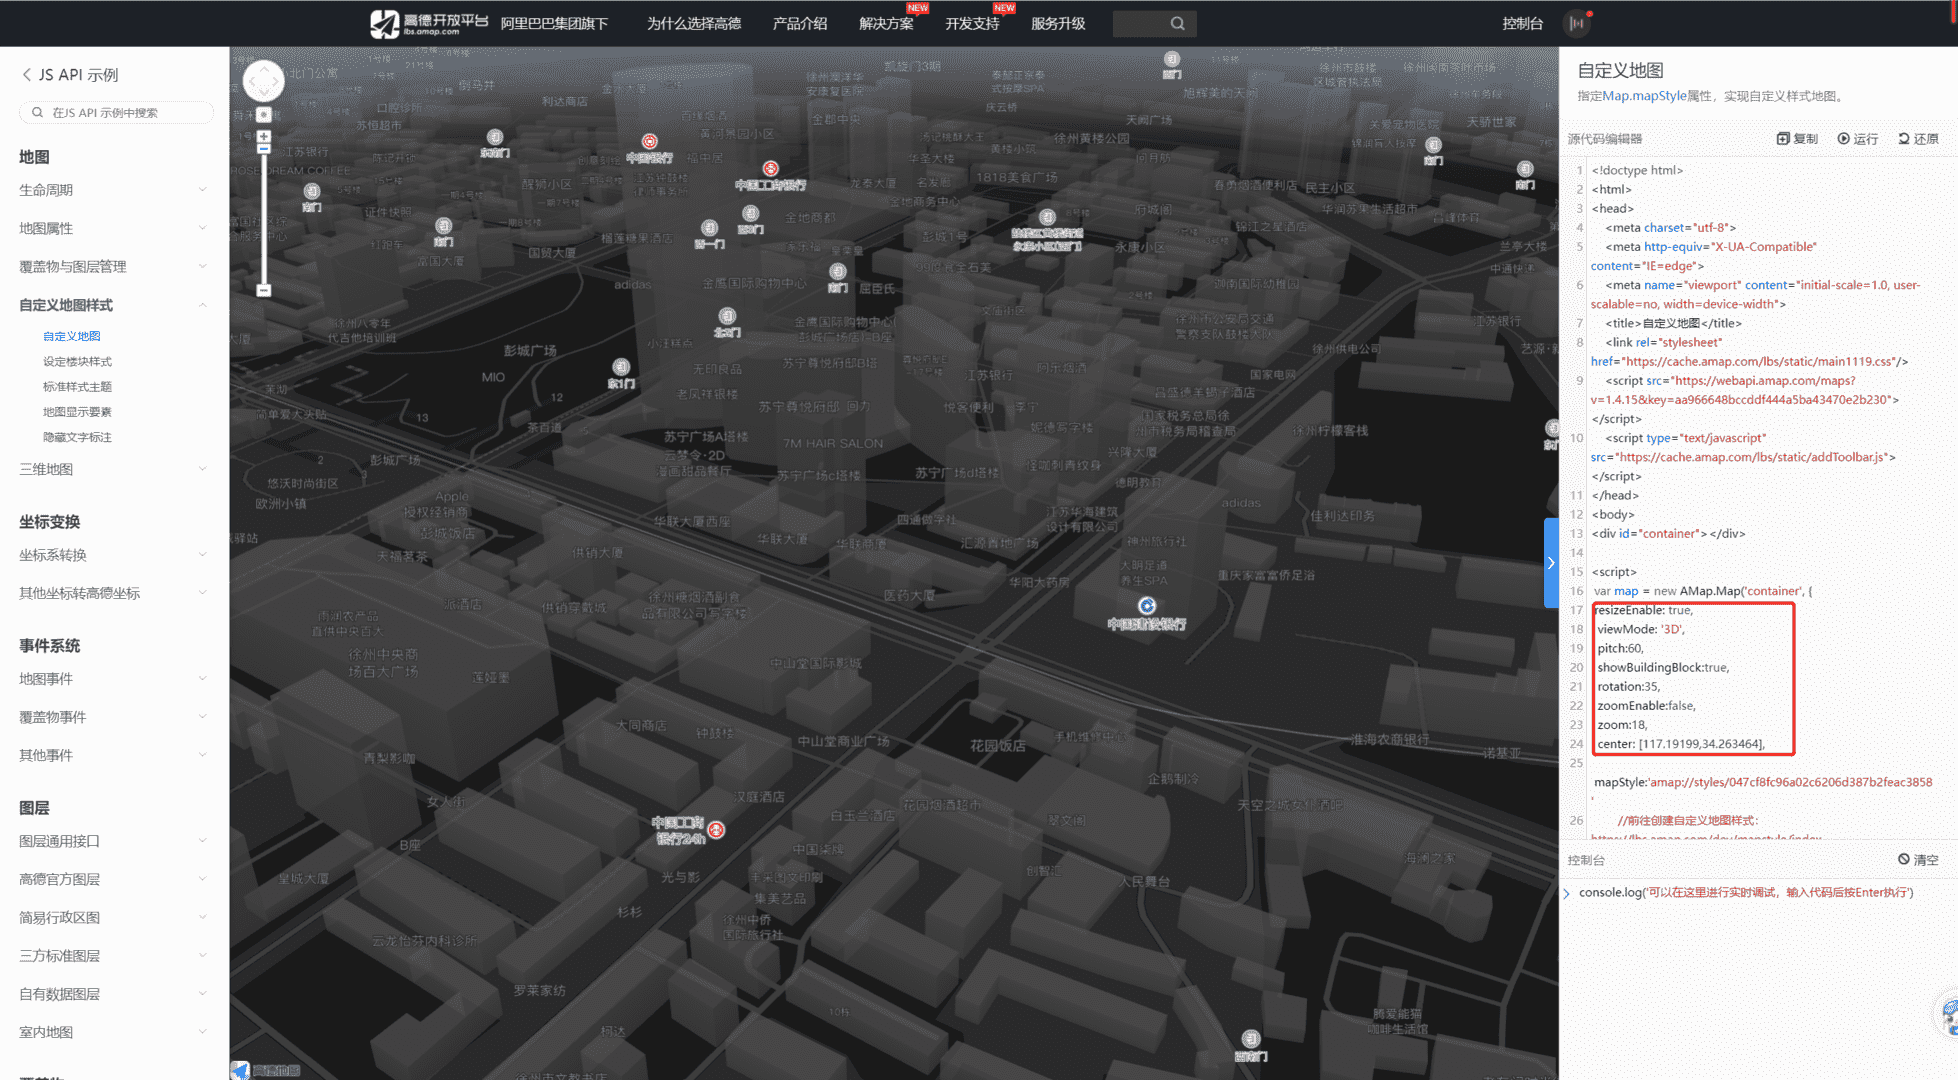Open the 为什么选择高德 menu
1958x1080 pixels.
click(694, 23)
